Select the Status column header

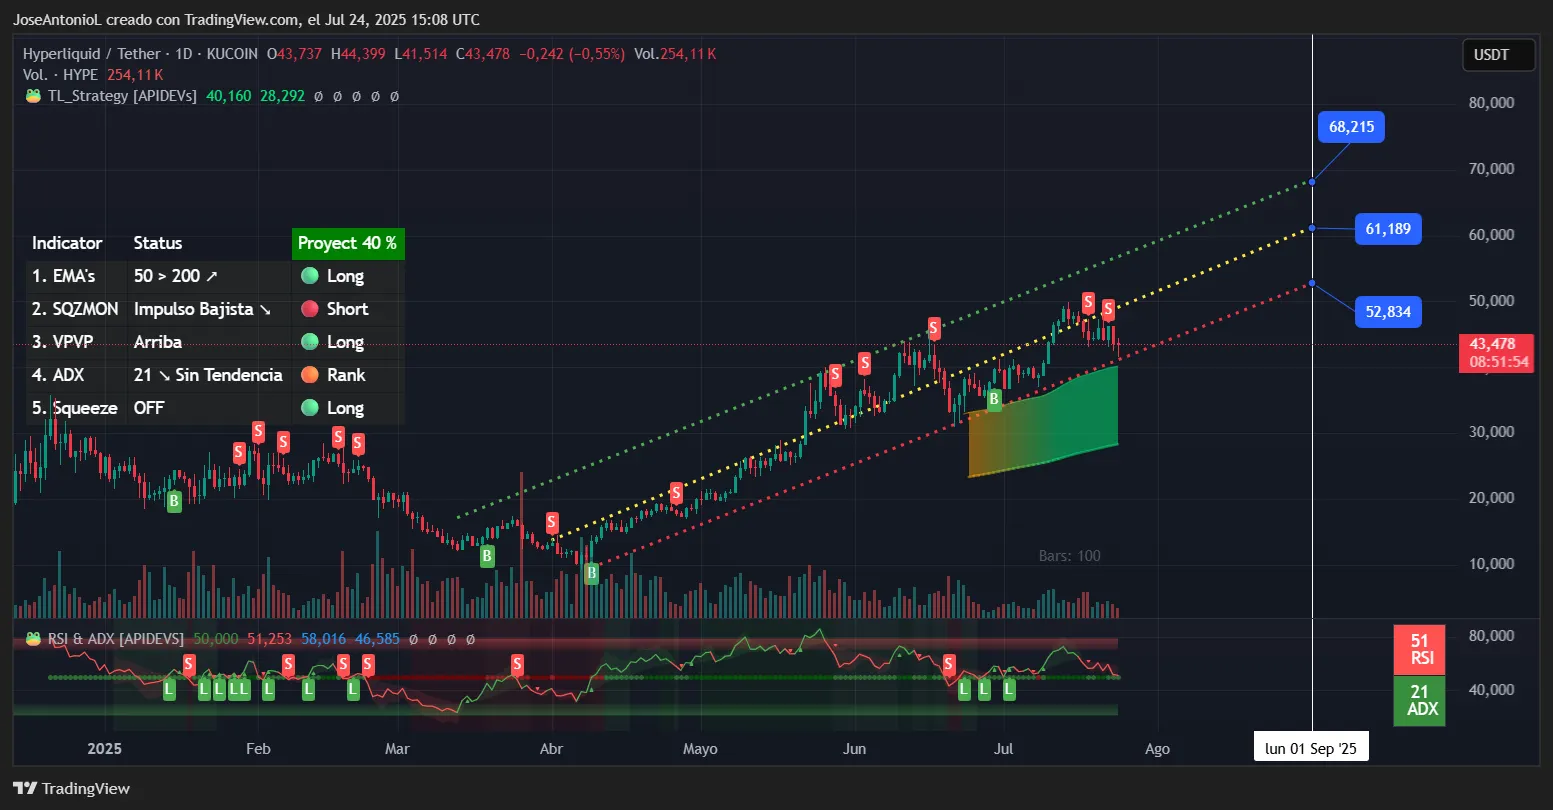pyautogui.click(x=157, y=243)
